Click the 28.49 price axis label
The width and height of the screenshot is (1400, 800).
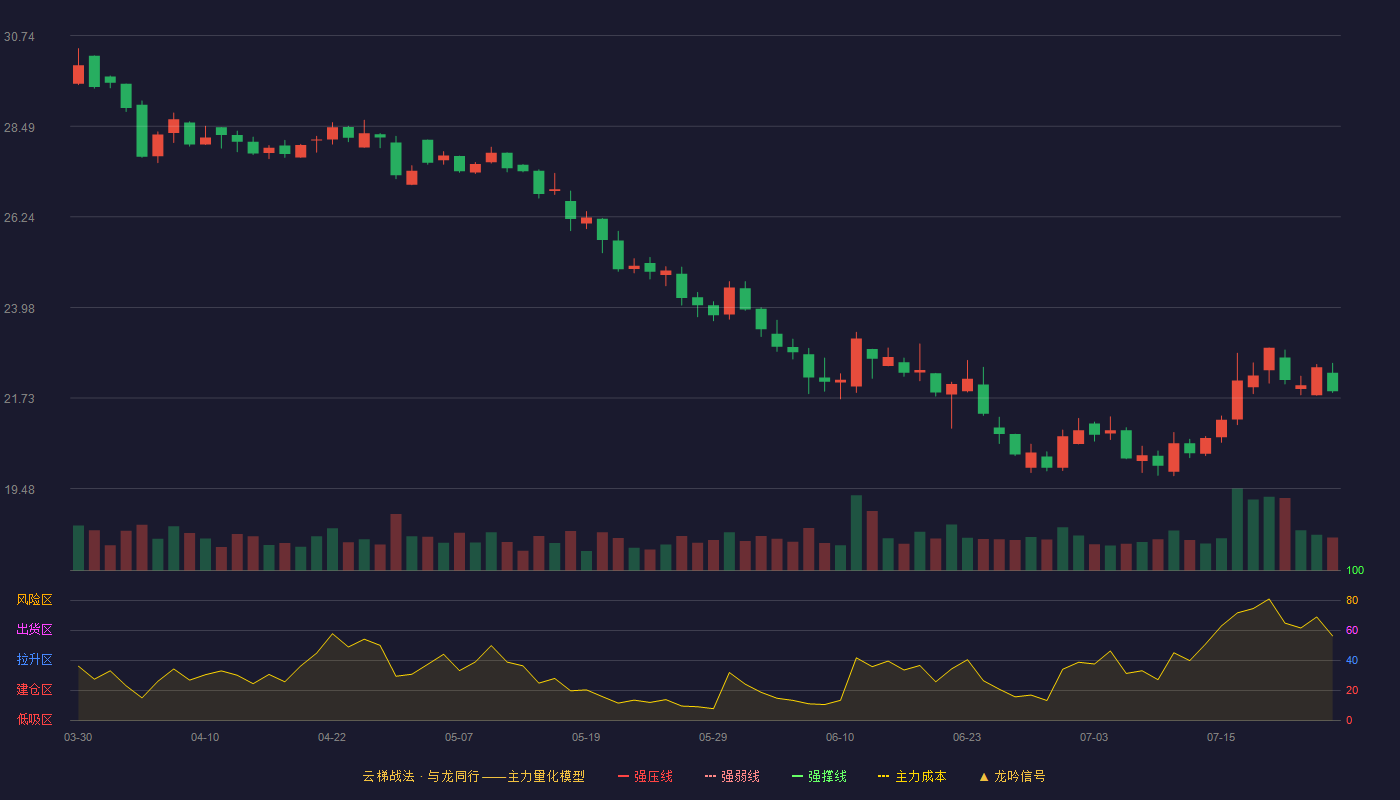click(x=19, y=128)
